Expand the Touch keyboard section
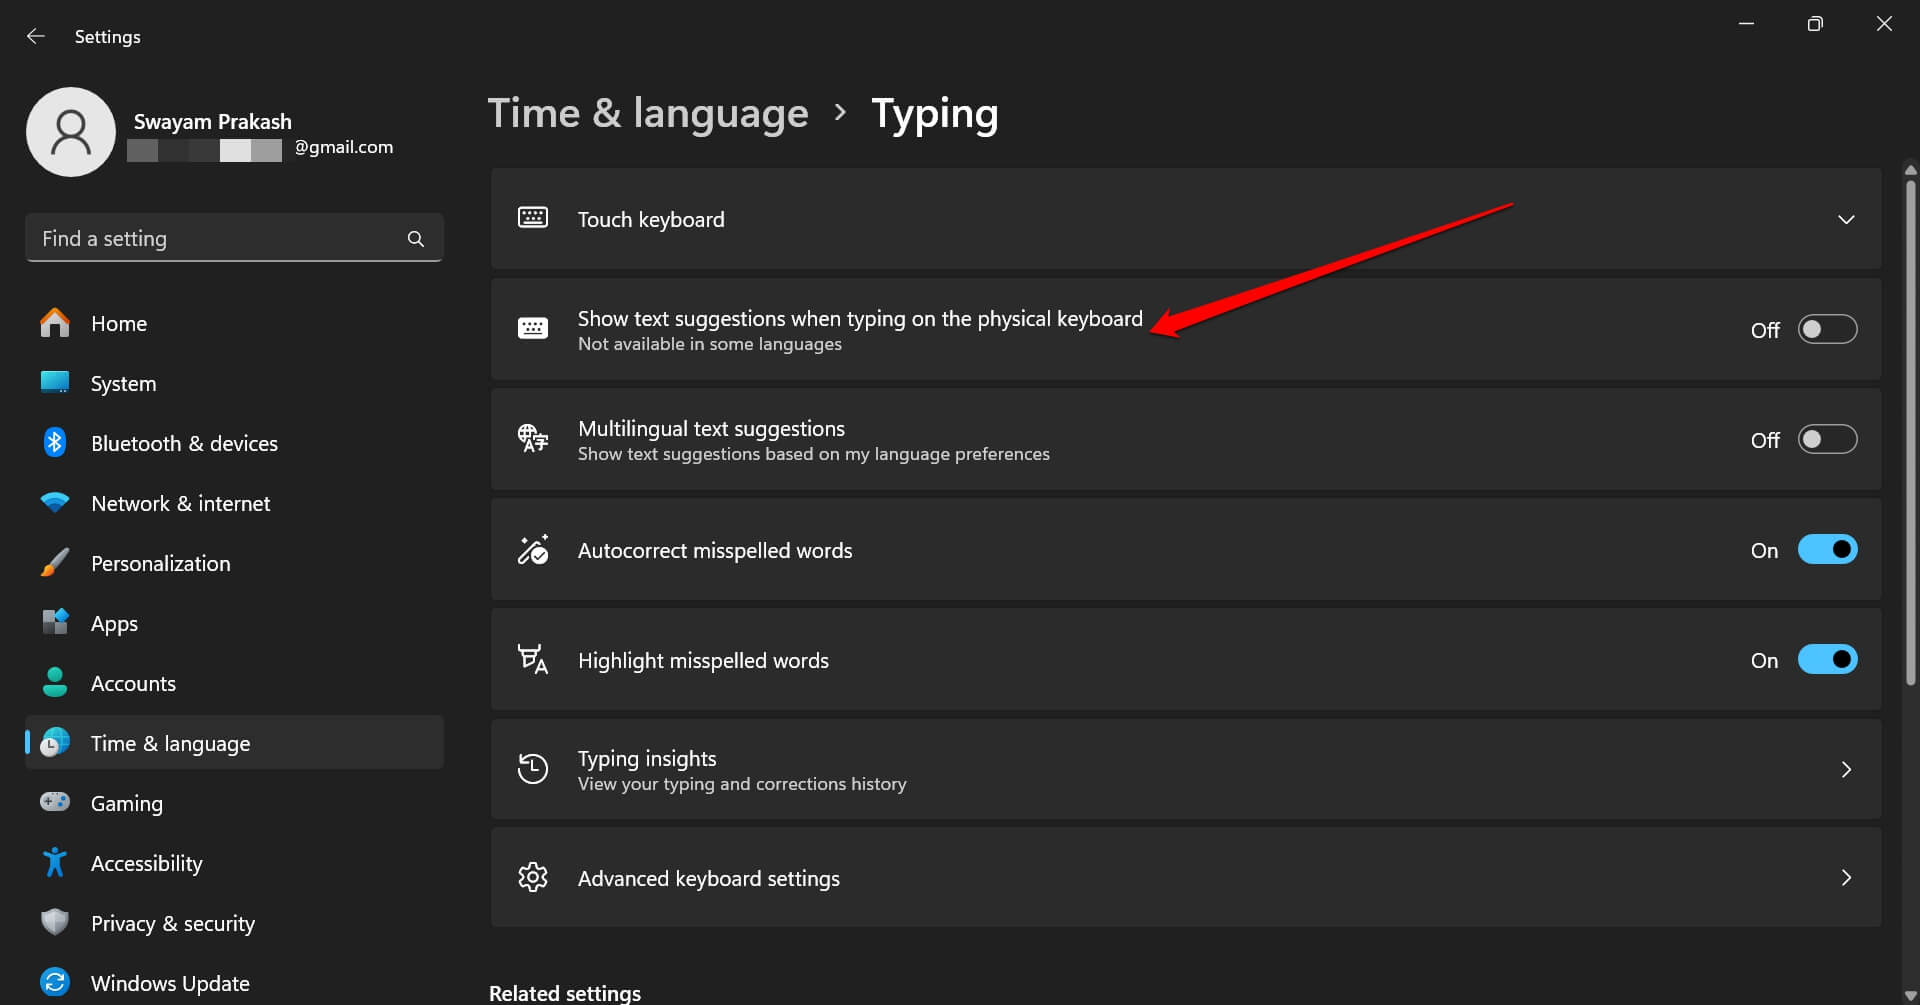 (x=1845, y=220)
